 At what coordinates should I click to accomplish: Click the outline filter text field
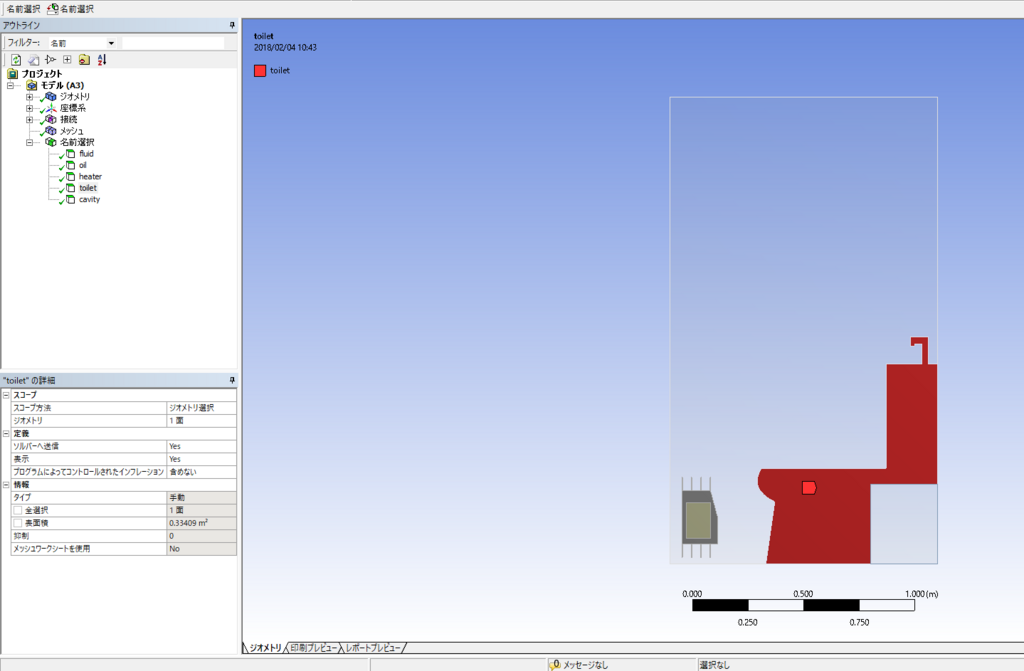(x=173, y=43)
